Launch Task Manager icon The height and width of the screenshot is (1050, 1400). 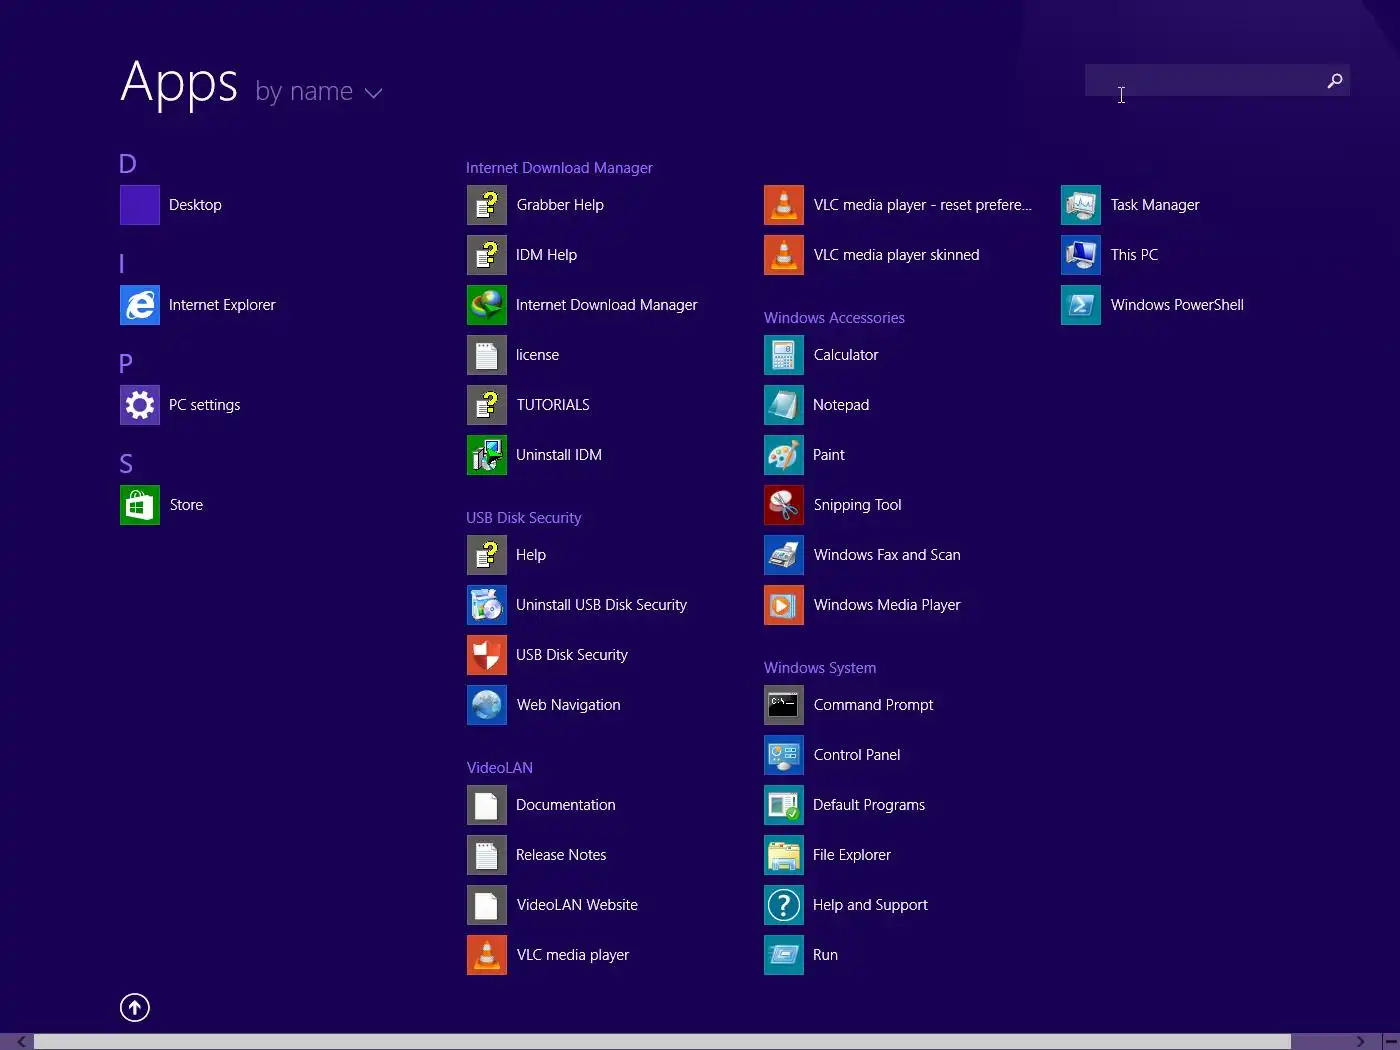tap(1081, 205)
